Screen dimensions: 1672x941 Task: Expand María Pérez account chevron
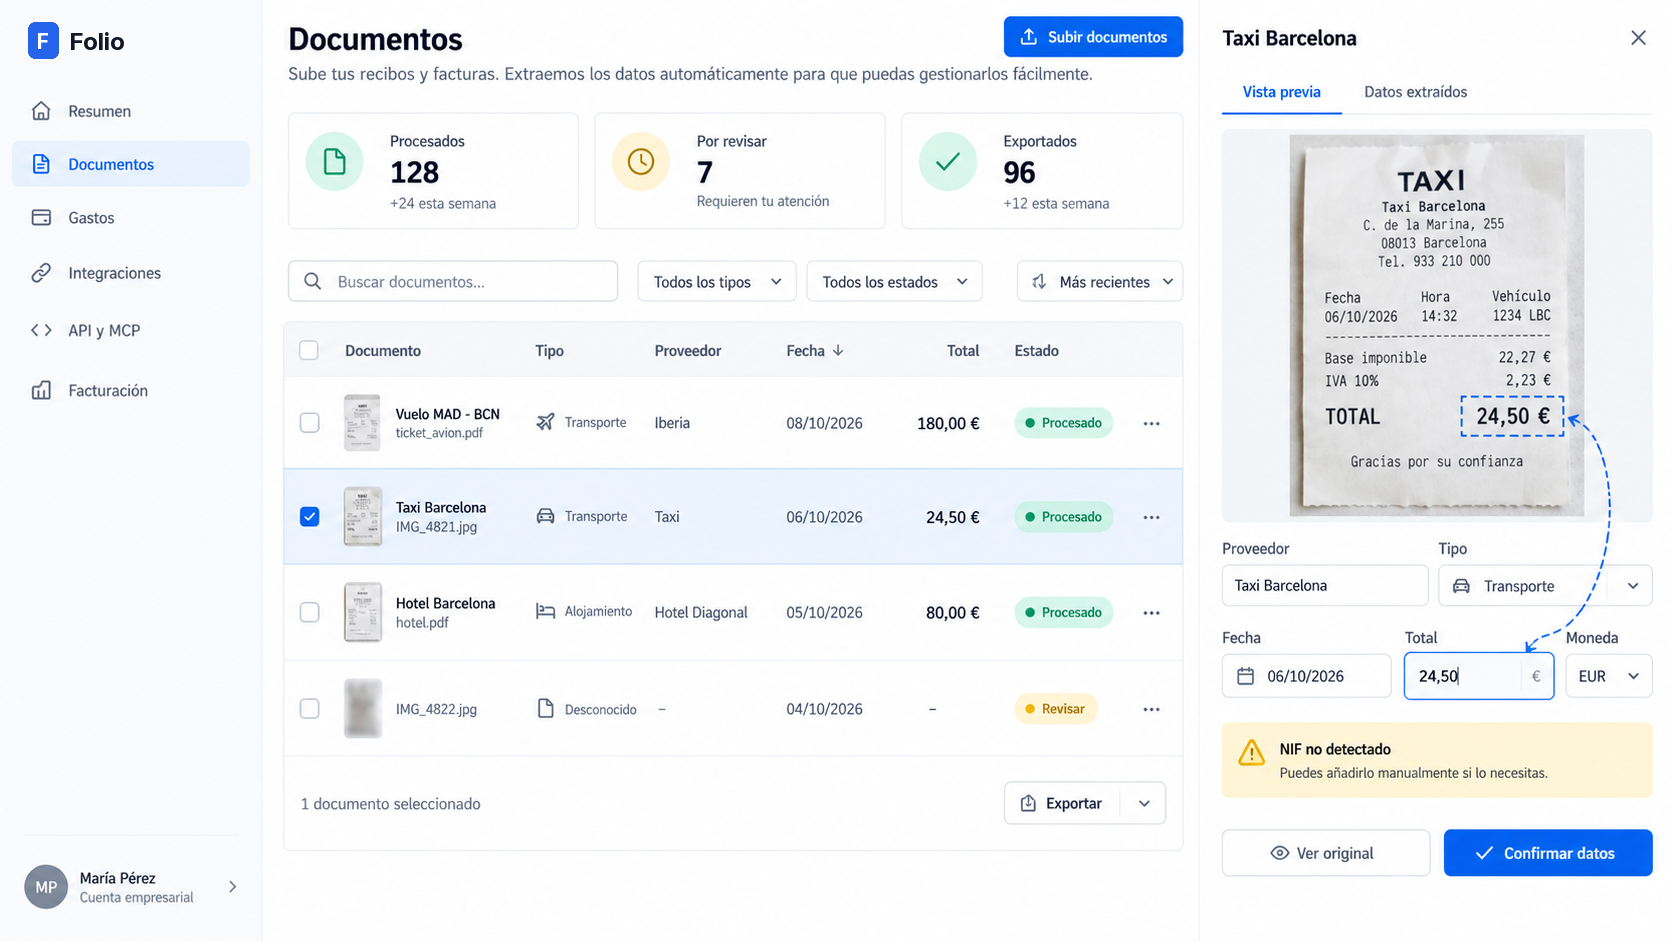(x=233, y=887)
